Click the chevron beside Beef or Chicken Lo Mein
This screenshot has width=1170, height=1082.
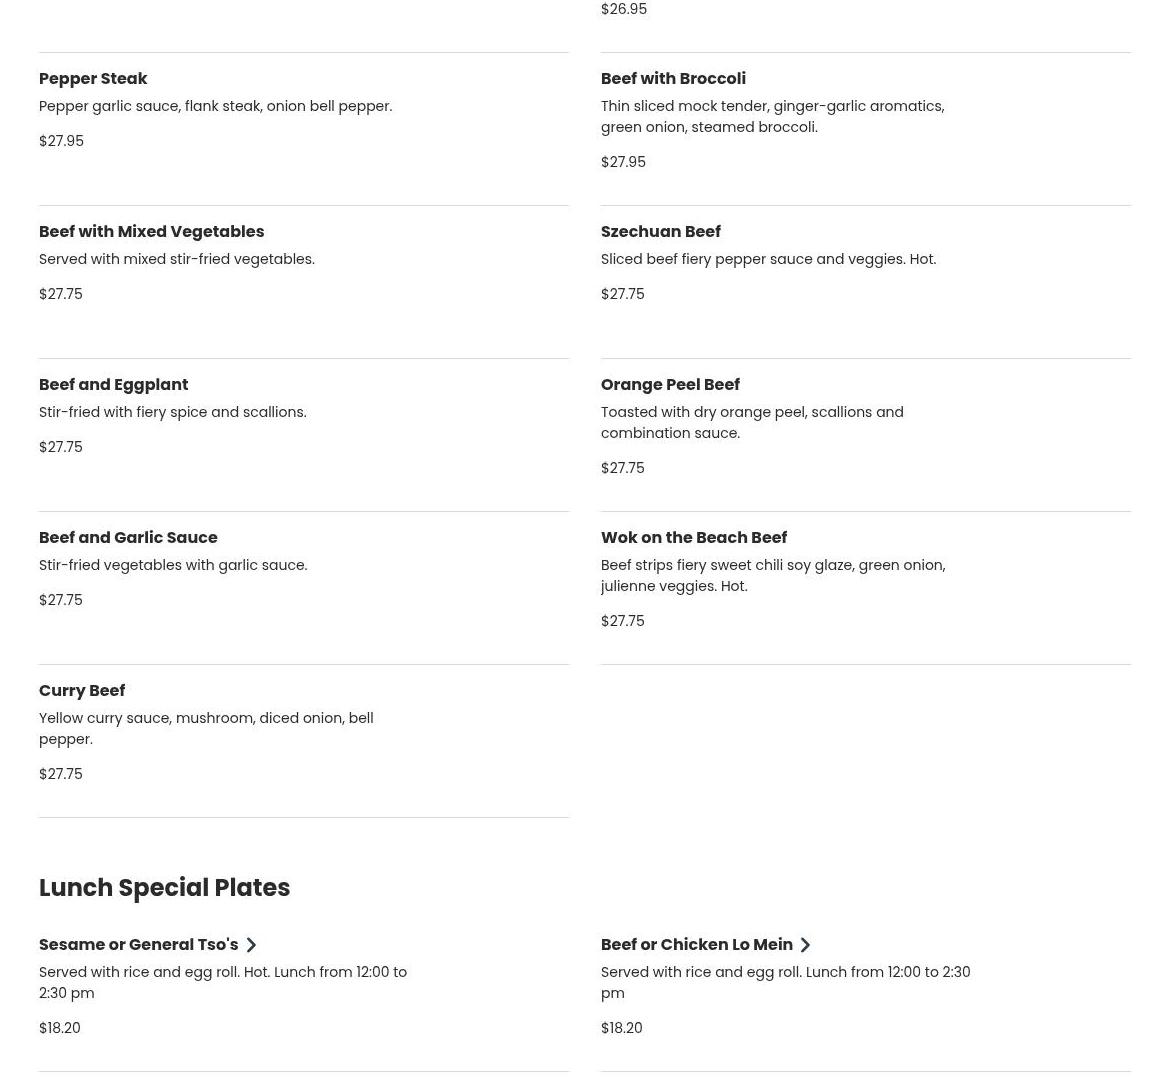[x=805, y=945]
